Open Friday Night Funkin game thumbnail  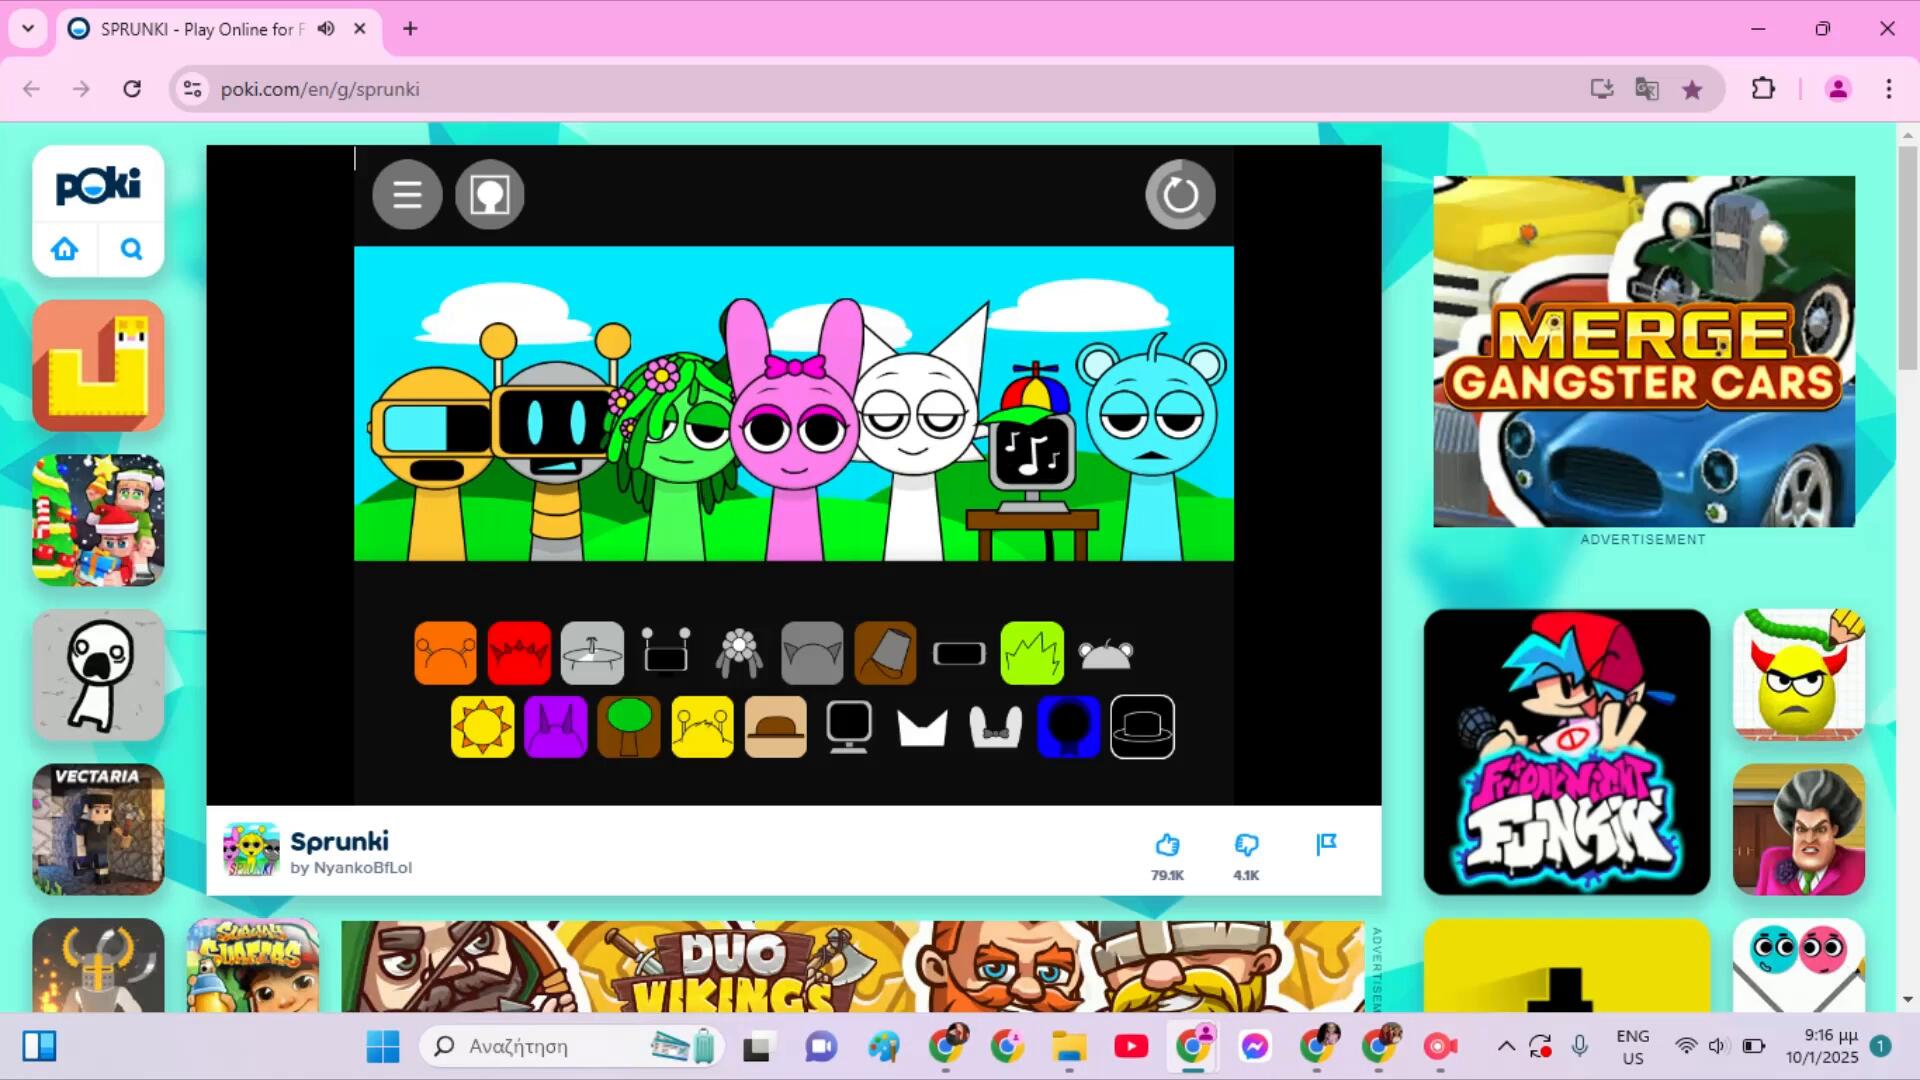pyautogui.click(x=1566, y=752)
